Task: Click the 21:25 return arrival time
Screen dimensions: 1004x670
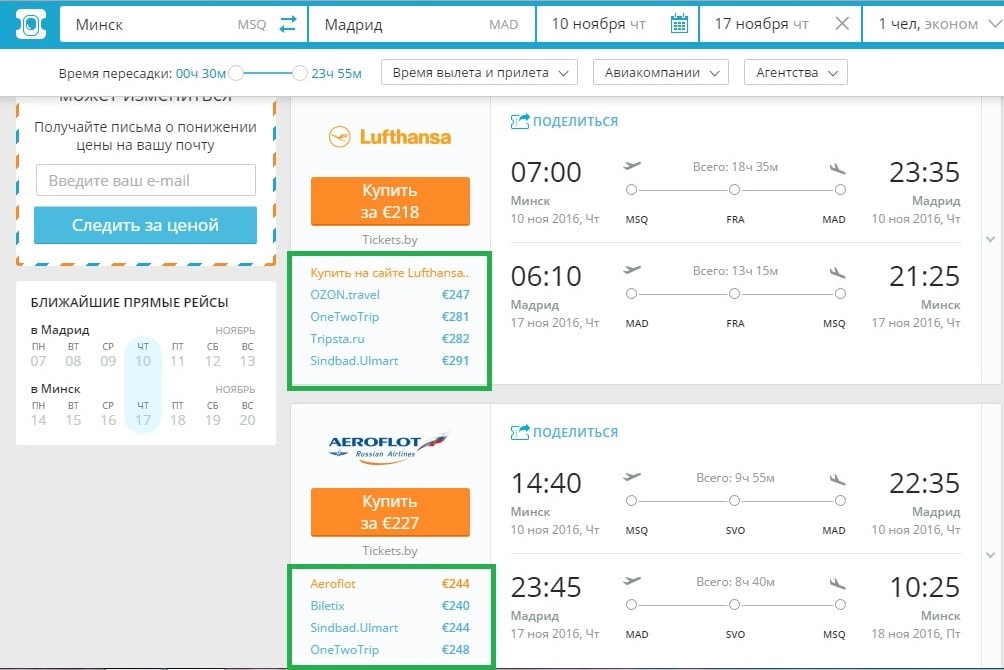Action: pyautogui.click(x=925, y=276)
